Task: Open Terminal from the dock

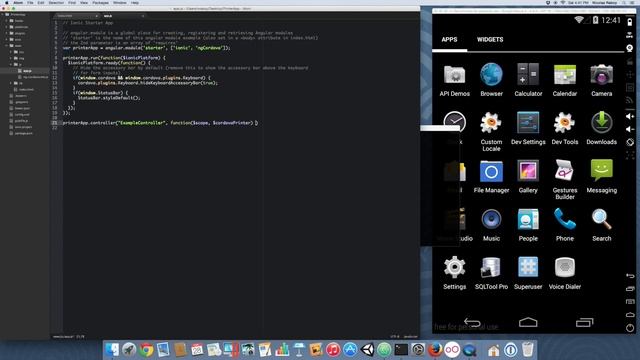Action: [x=401, y=350]
